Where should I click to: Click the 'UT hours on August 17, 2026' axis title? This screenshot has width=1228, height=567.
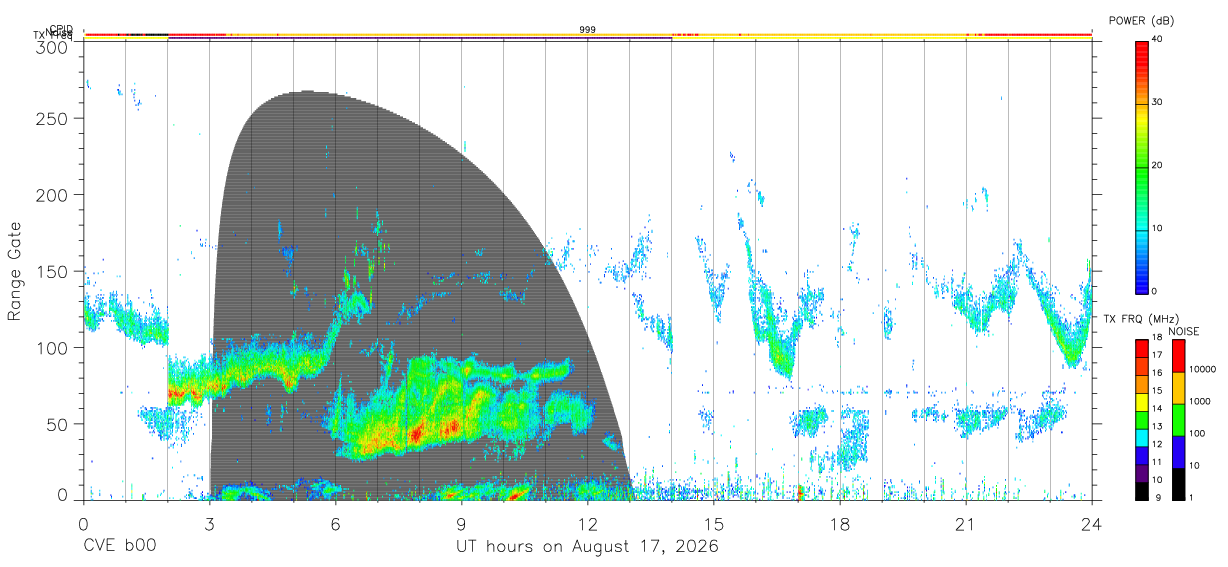(587, 547)
